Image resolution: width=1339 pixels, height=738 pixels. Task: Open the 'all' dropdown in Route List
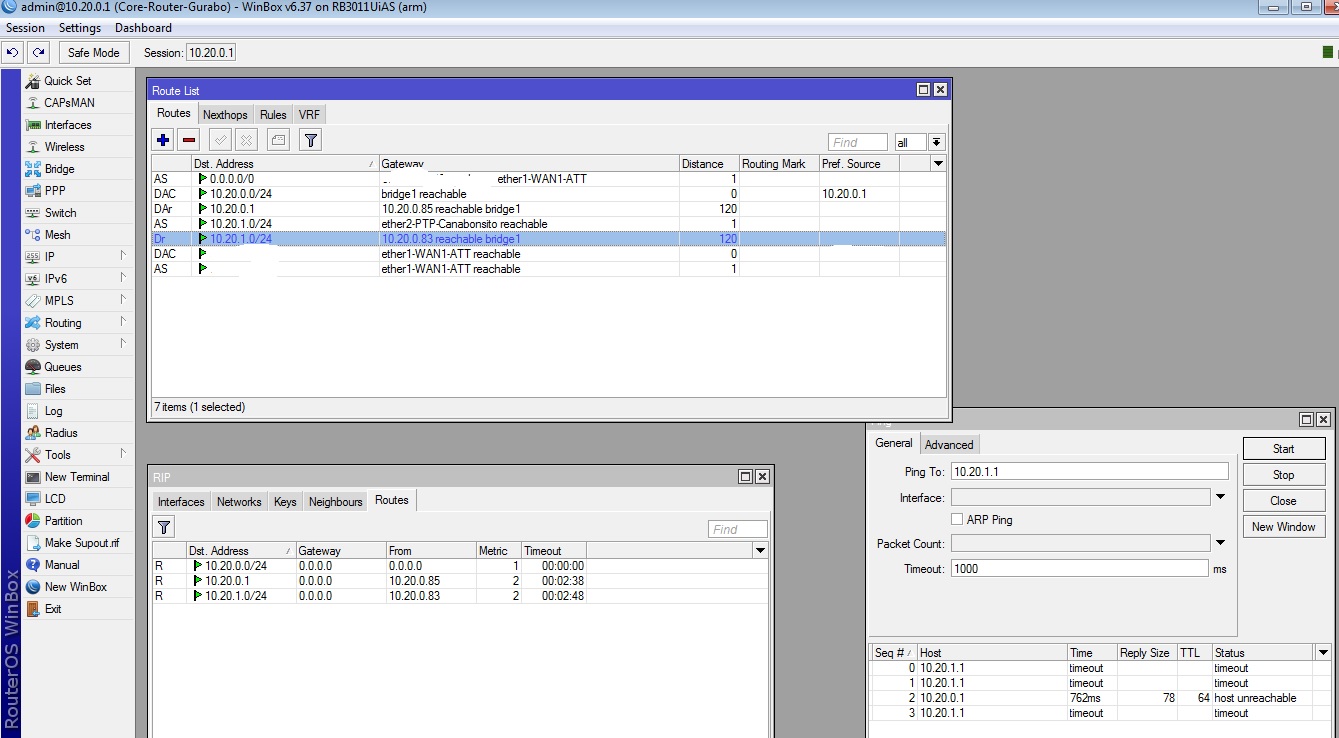[x=936, y=142]
